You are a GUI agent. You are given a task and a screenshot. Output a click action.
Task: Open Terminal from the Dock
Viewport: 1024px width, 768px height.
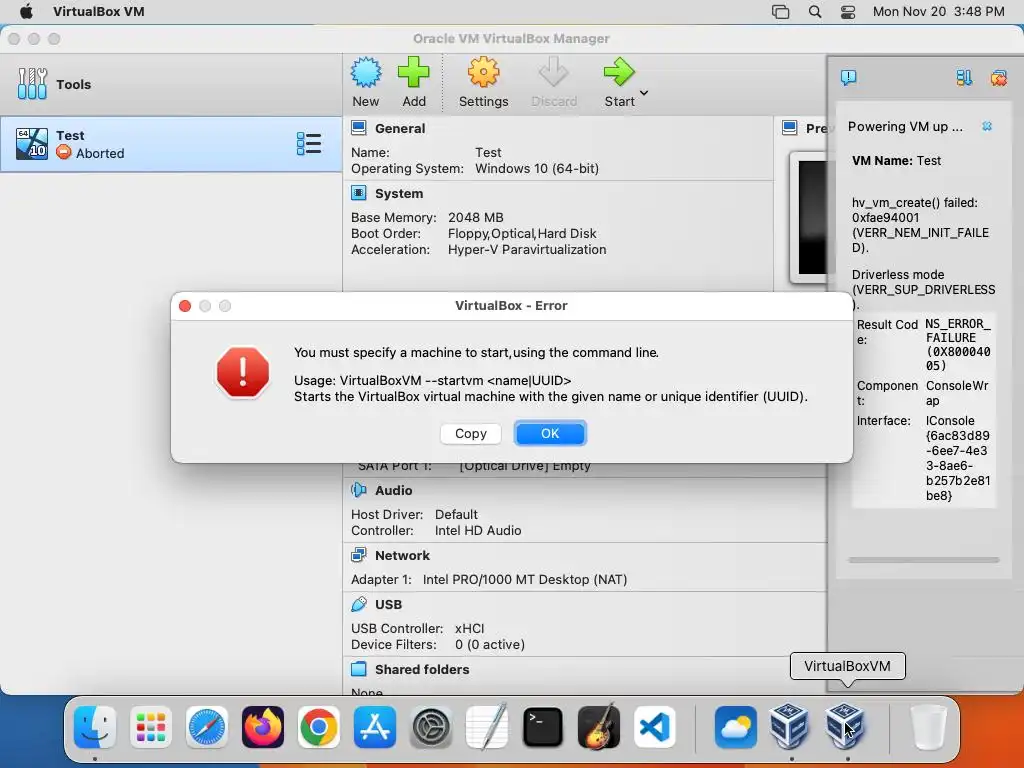pyautogui.click(x=543, y=727)
